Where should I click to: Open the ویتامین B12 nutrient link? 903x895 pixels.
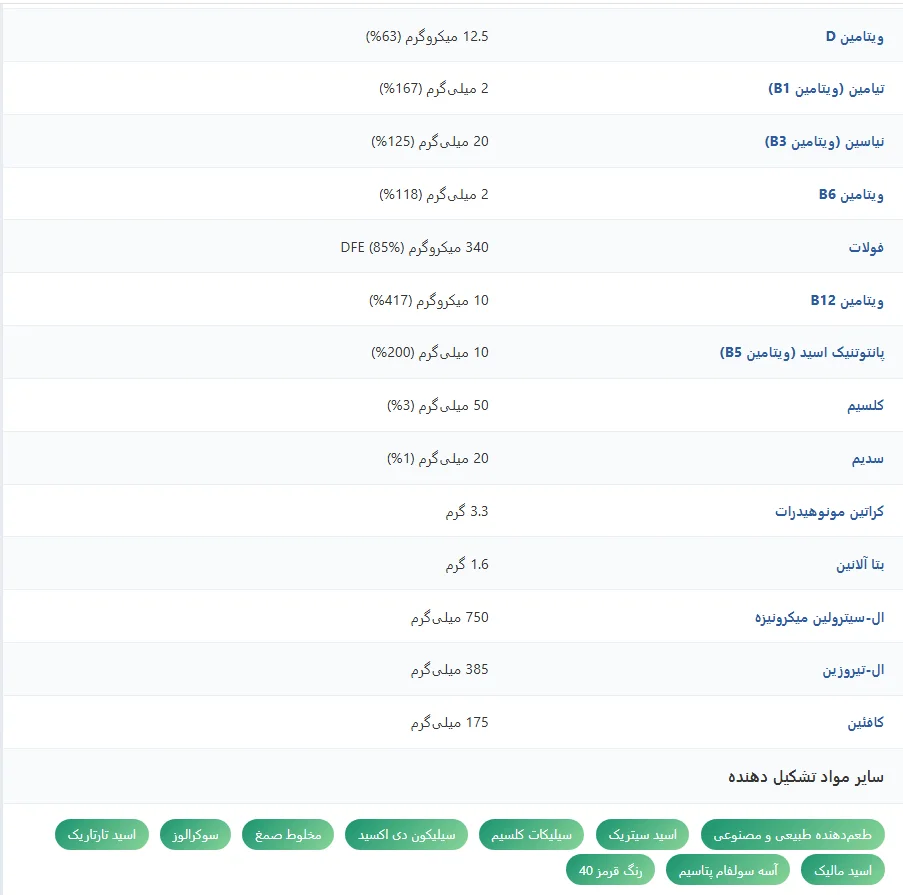point(847,300)
